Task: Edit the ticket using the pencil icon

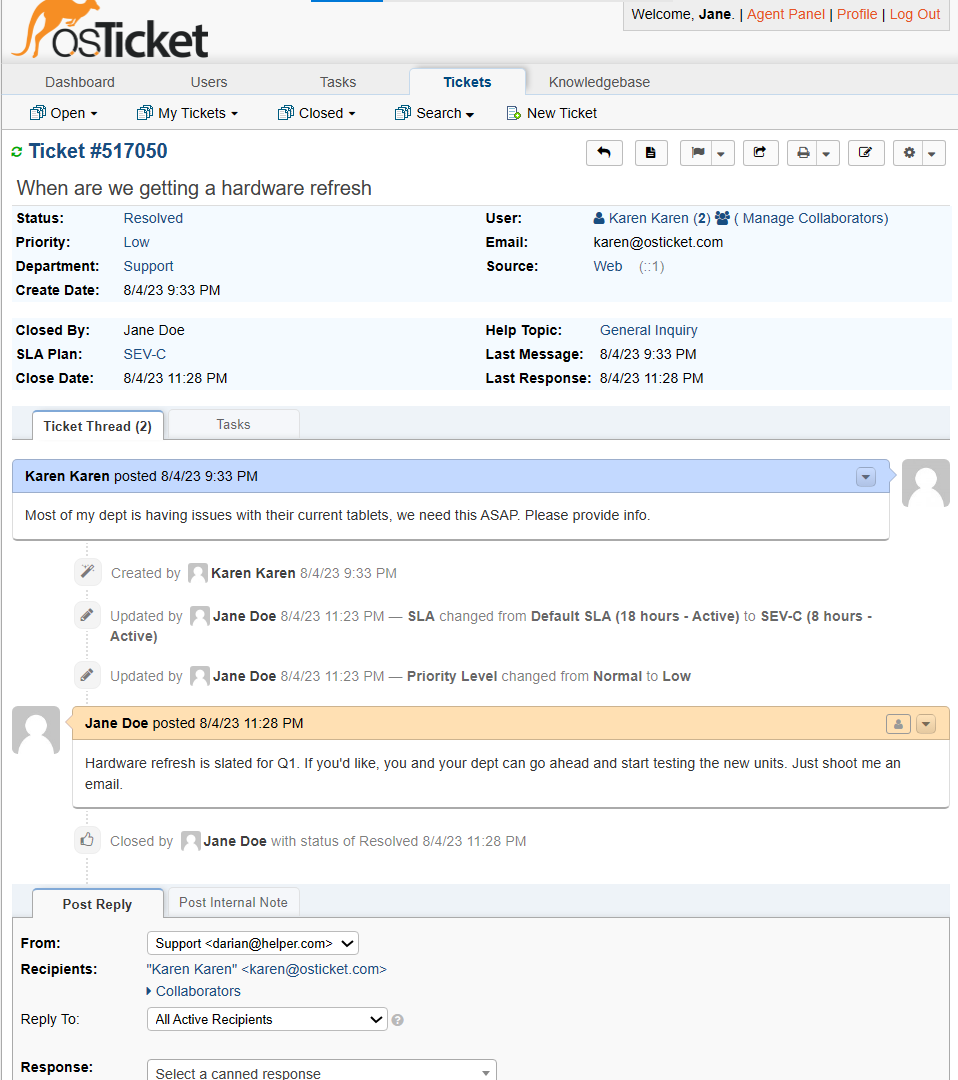Action: click(x=866, y=152)
